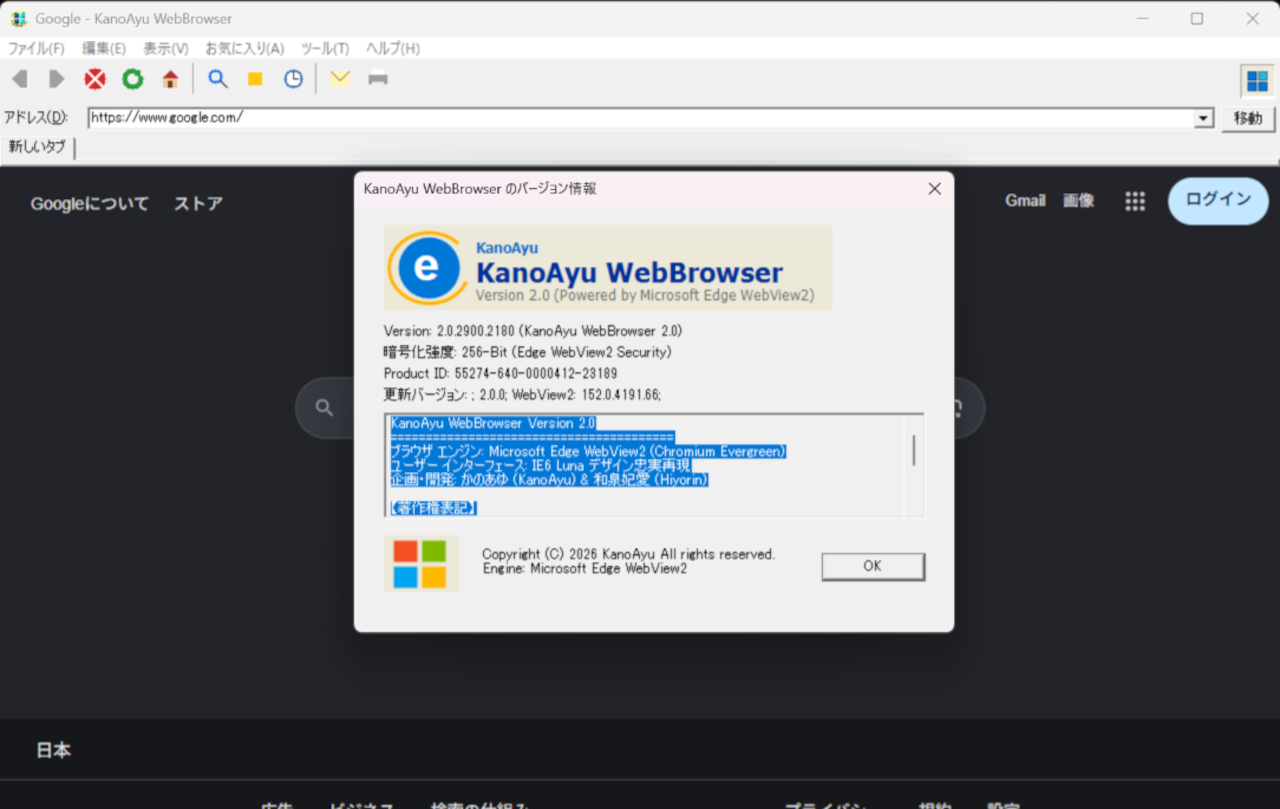Click the Windows flag throbber icon
Viewport: 1280px width, 809px height.
coord(1257,81)
